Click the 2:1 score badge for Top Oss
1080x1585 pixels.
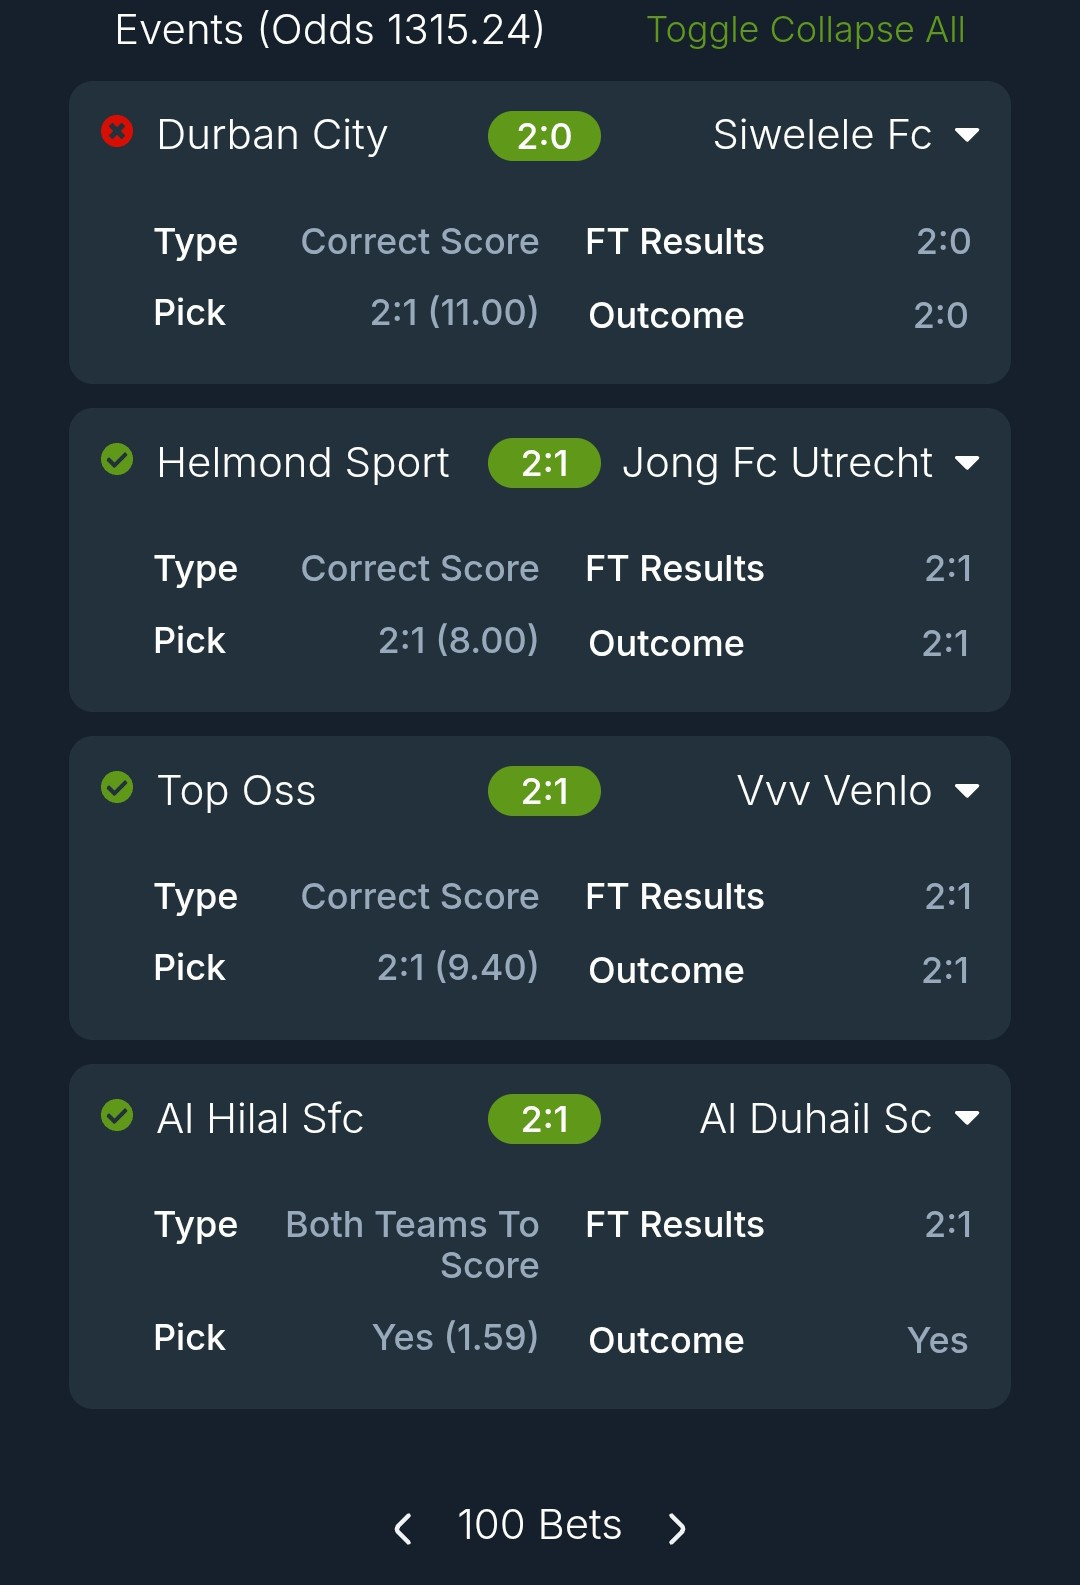544,792
